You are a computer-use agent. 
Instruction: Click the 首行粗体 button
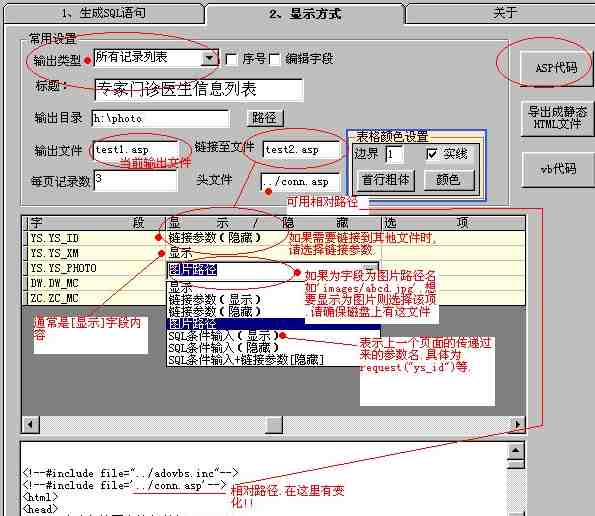385,179
